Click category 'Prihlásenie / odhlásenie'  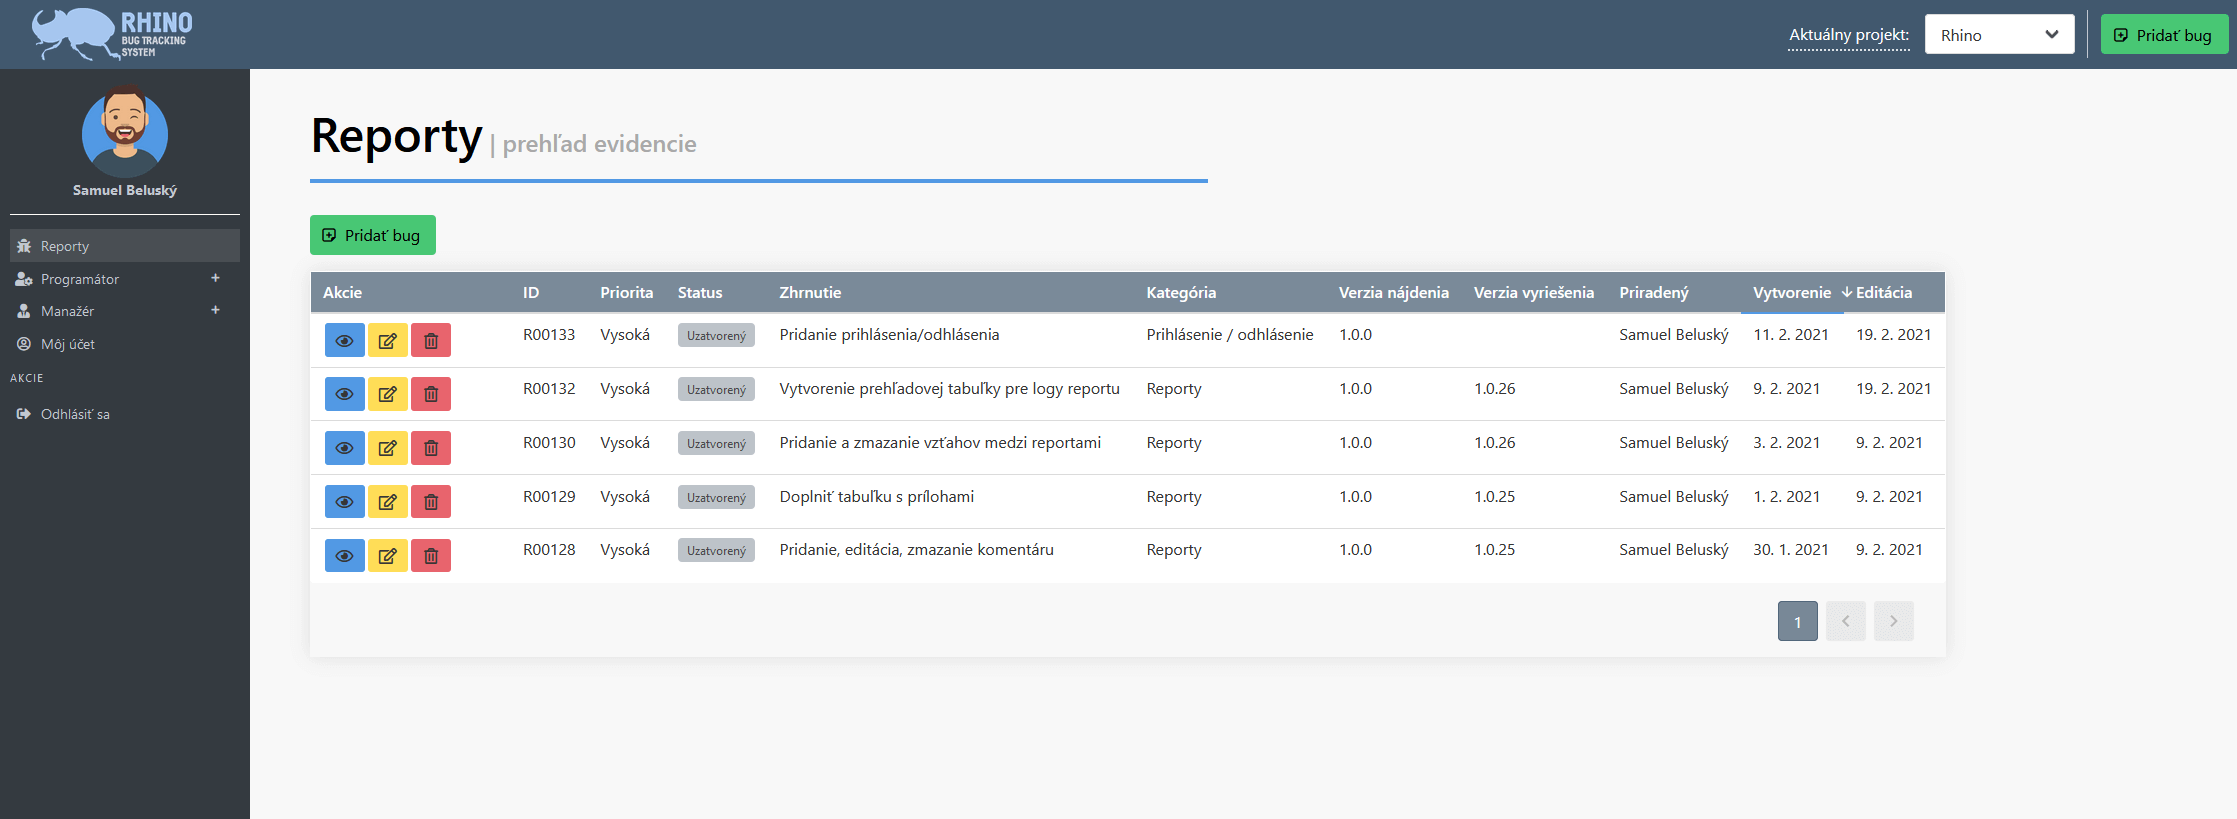[x=1229, y=334]
